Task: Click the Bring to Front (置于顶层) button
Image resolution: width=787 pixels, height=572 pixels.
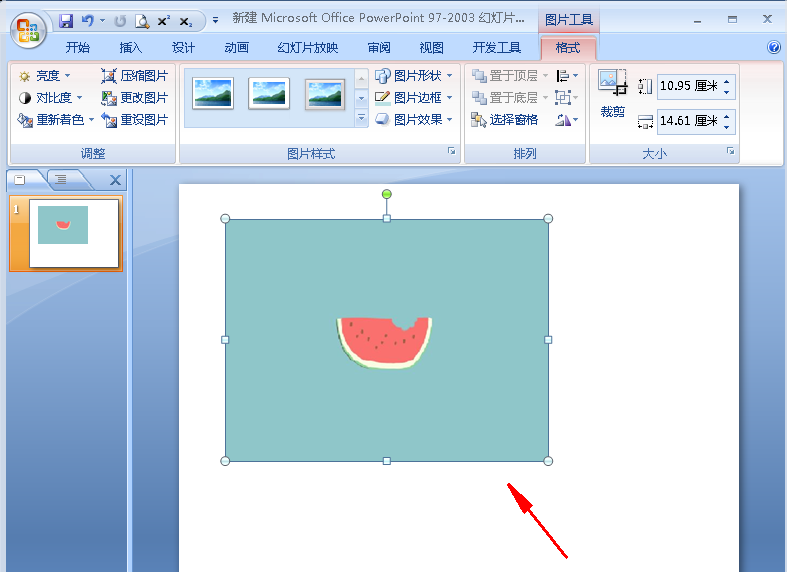Action: click(x=504, y=76)
